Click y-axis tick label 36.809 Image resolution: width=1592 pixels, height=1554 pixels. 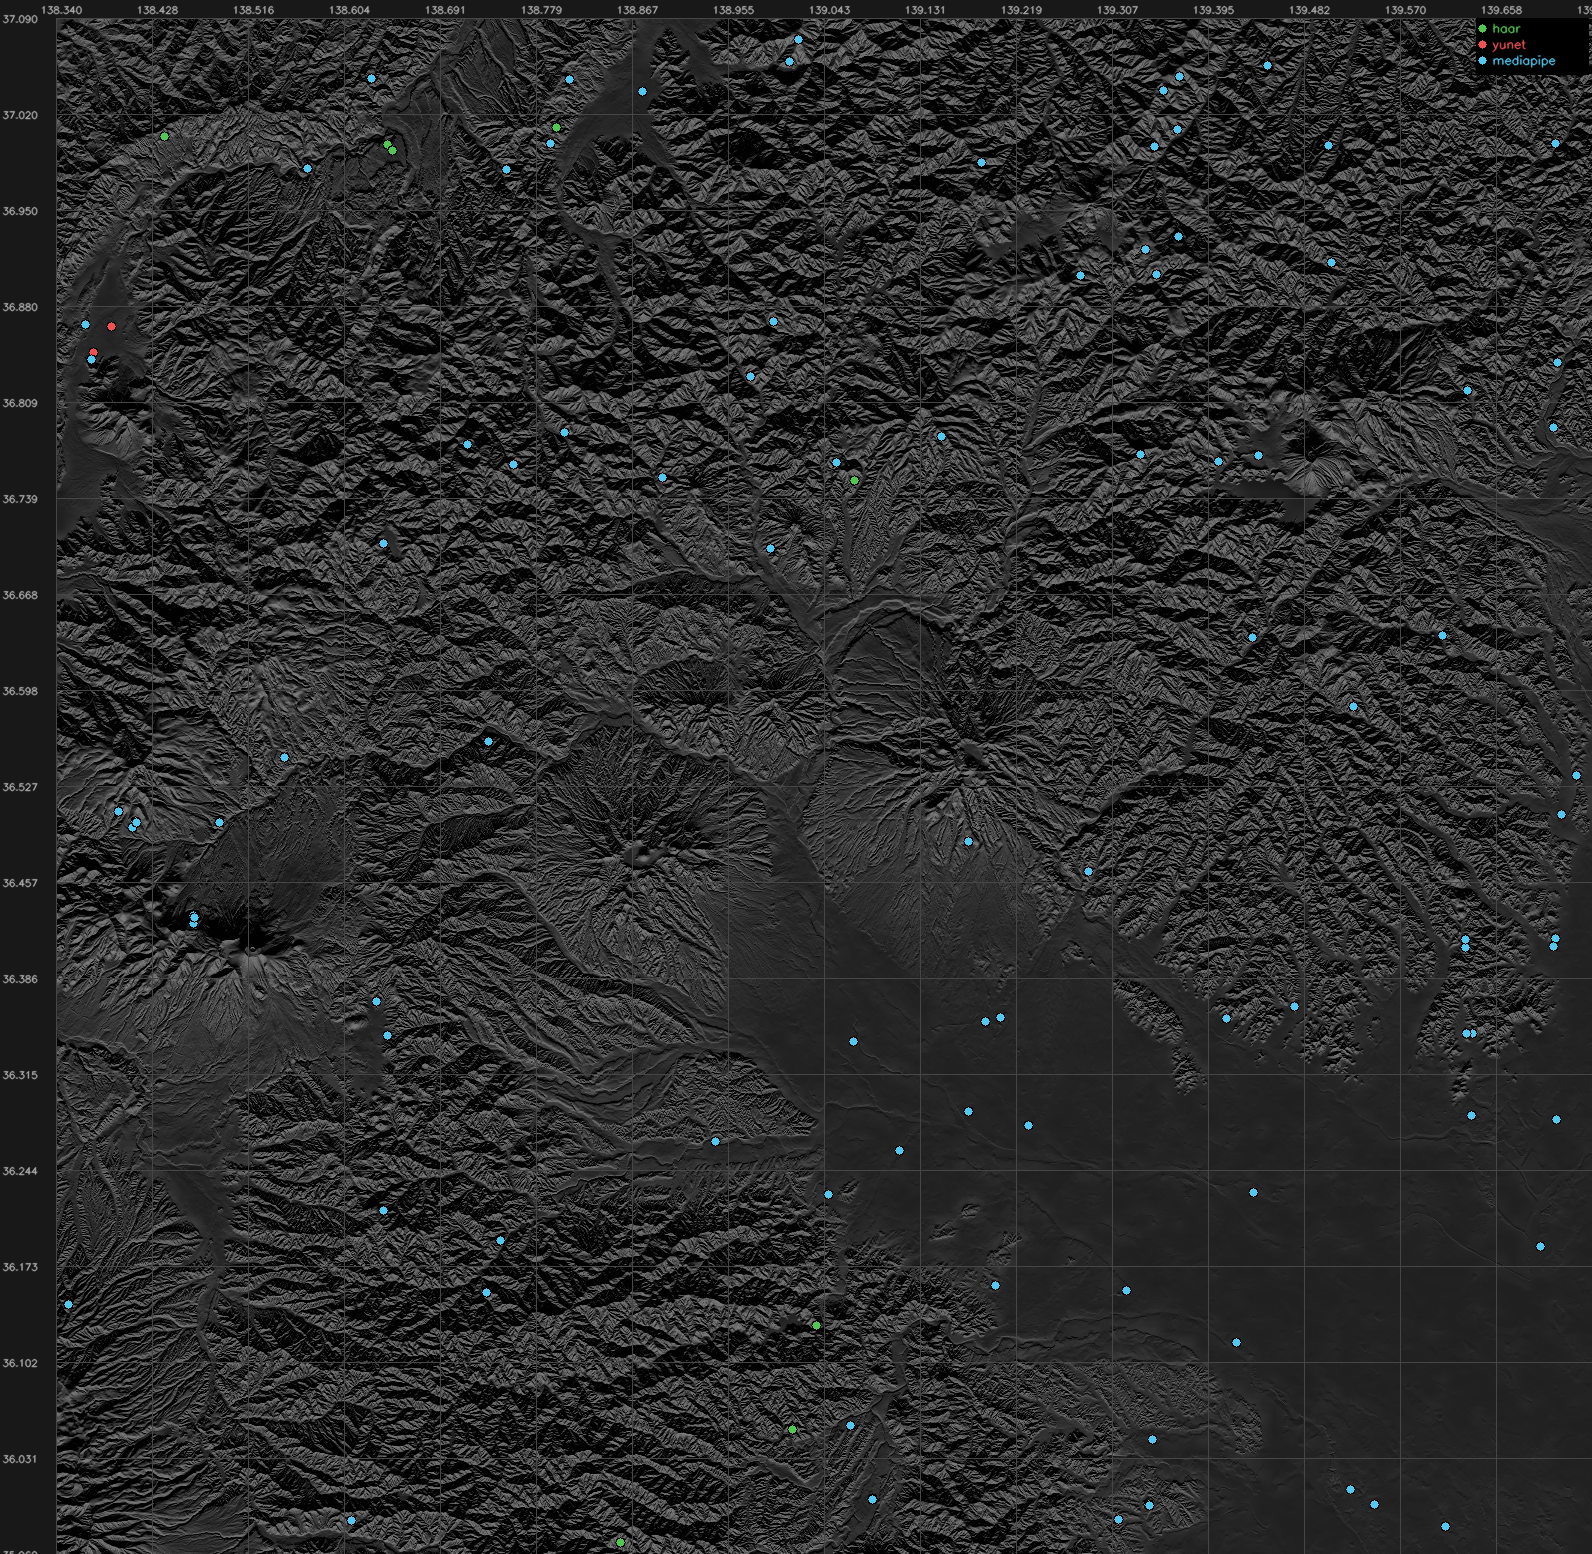click(20, 403)
